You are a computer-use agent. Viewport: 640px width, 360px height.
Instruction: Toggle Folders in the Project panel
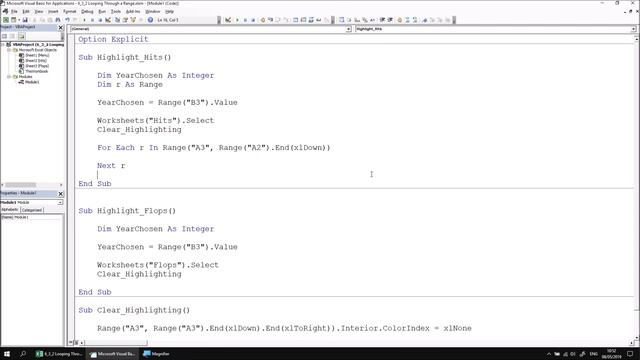click(x=21, y=36)
